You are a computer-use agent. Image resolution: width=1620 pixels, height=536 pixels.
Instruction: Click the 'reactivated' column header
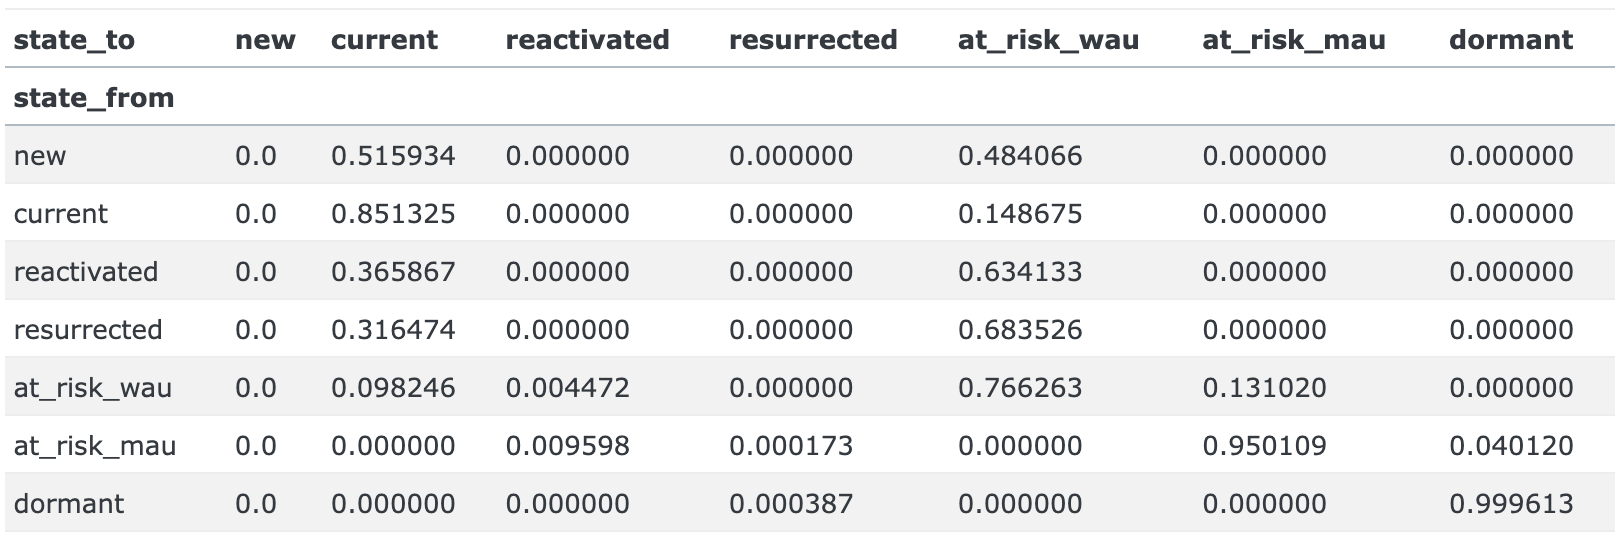(x=587, y=40)
